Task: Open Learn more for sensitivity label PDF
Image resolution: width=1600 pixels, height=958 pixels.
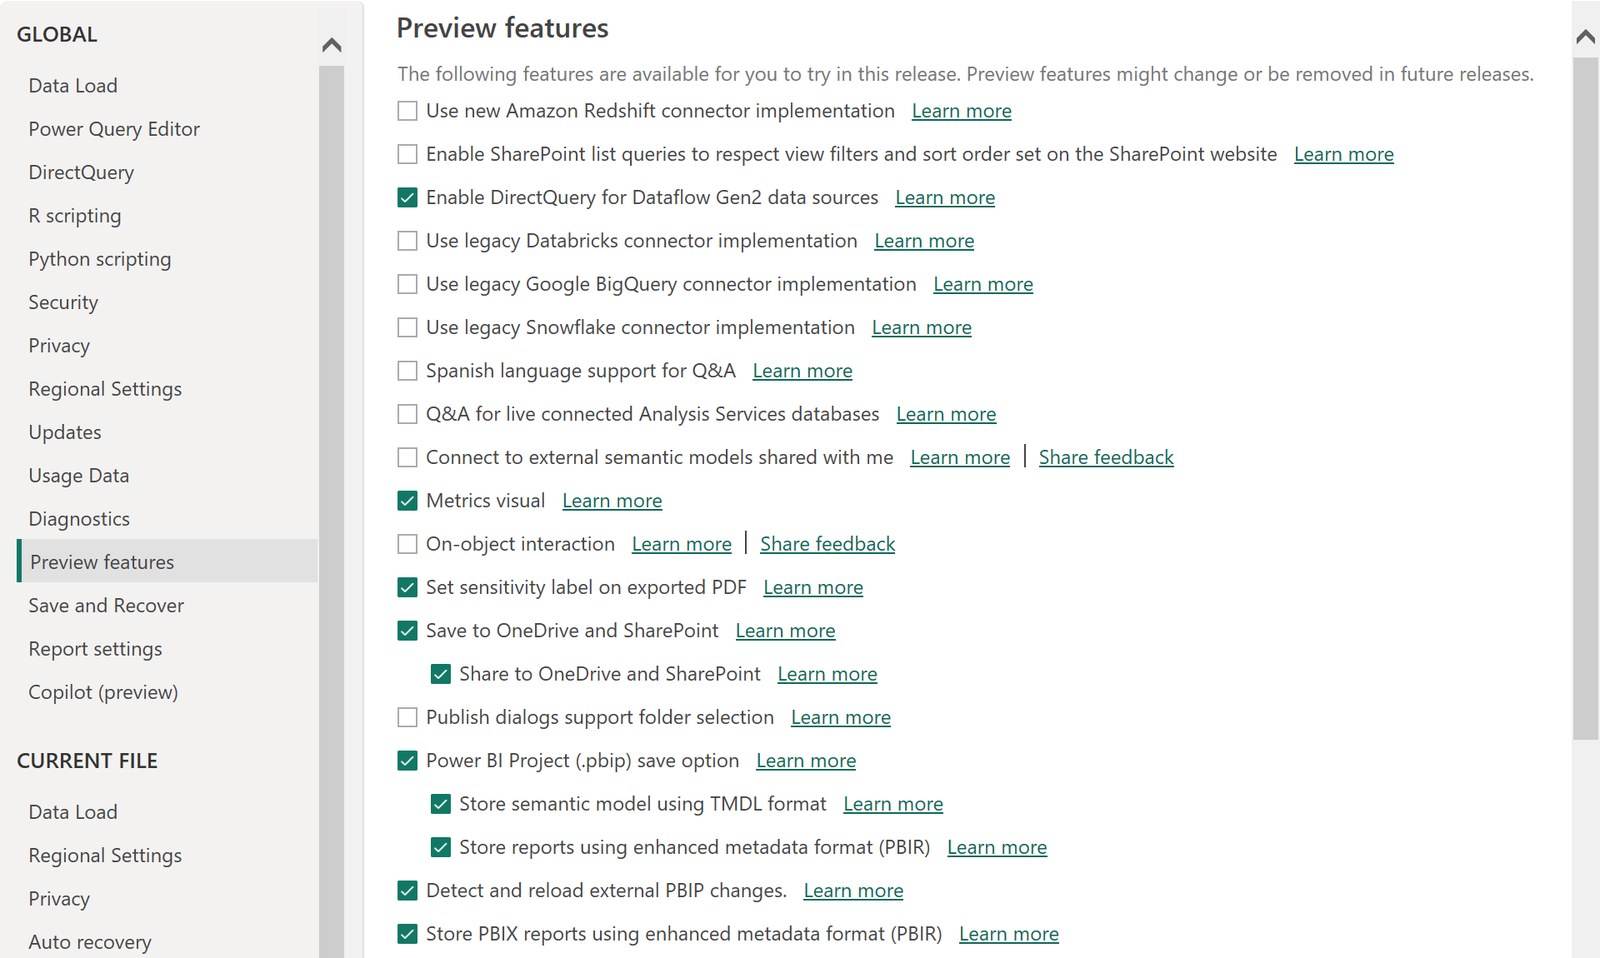Action: tap(813, 588)
